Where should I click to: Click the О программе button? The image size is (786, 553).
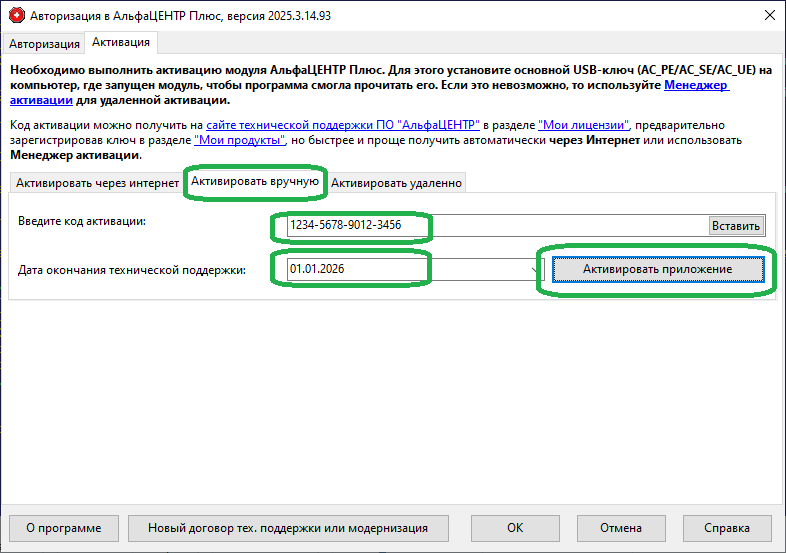coord(64,528)
